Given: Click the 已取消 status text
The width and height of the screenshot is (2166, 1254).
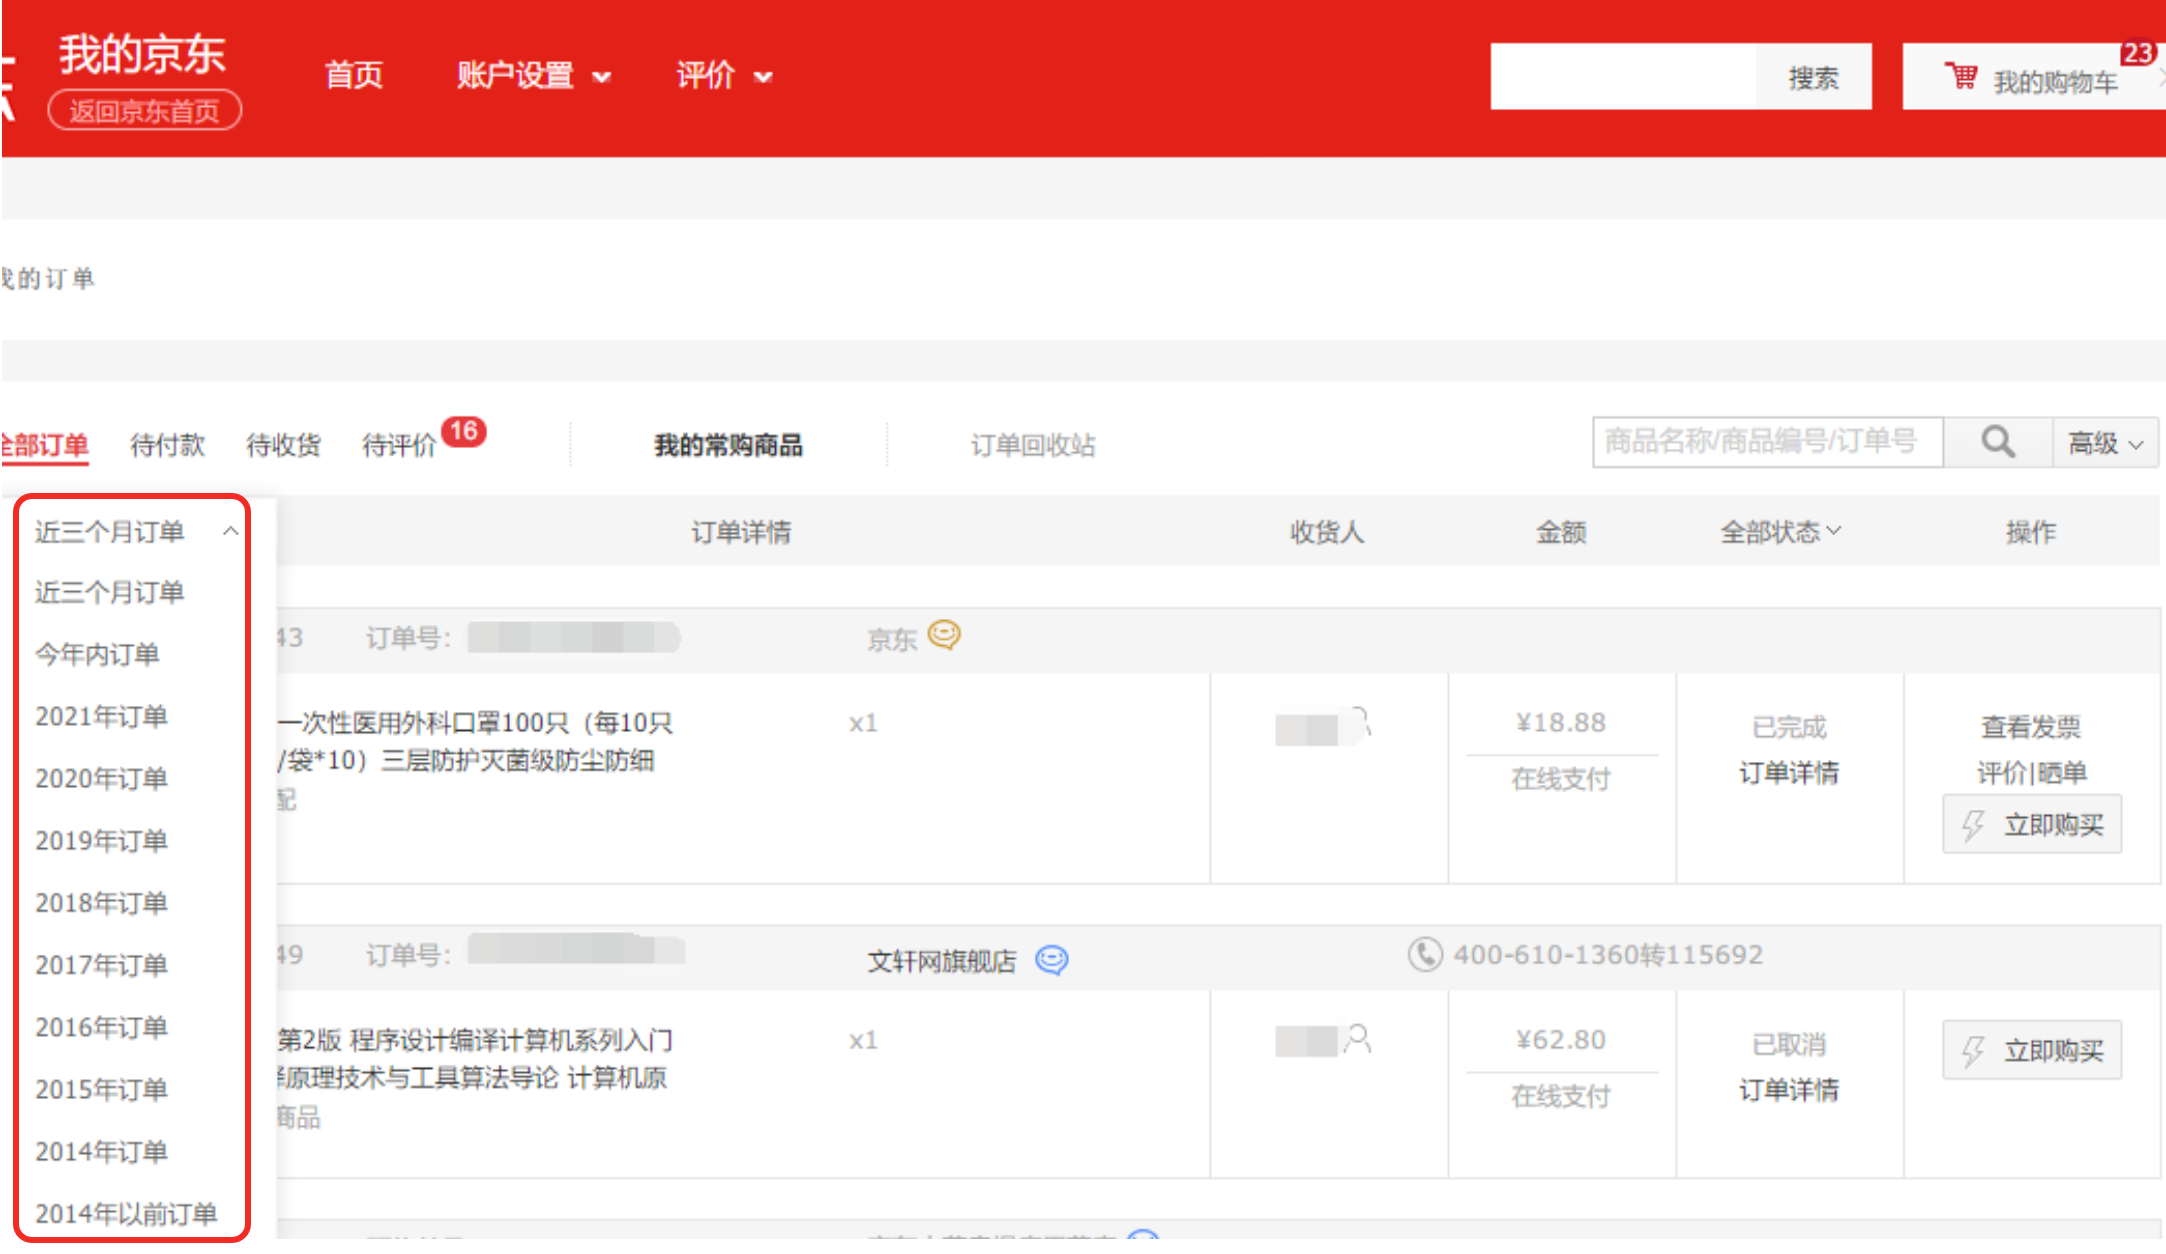Looking at the screenshot, I should coord(1789,1044).
